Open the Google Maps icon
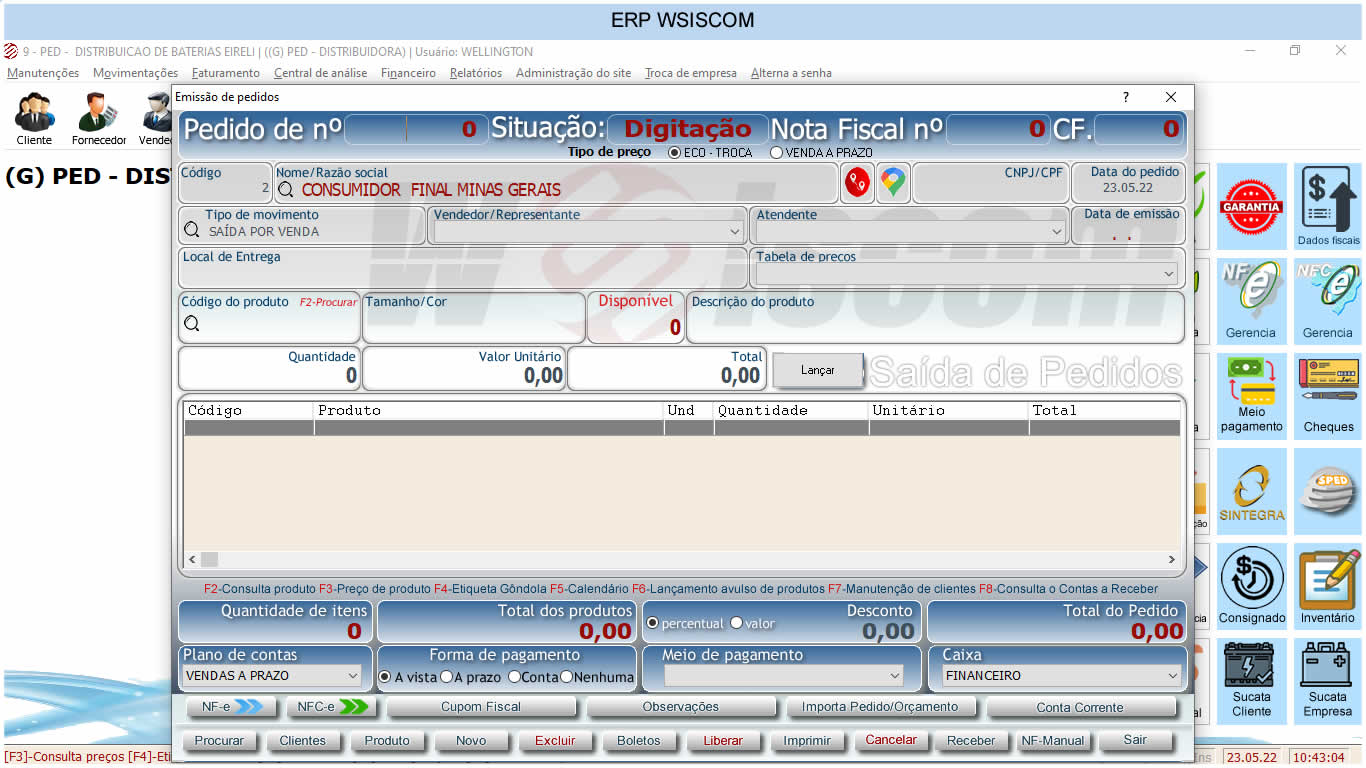The height and width of the screenshot is (768, 1366). tap(893, 183)
